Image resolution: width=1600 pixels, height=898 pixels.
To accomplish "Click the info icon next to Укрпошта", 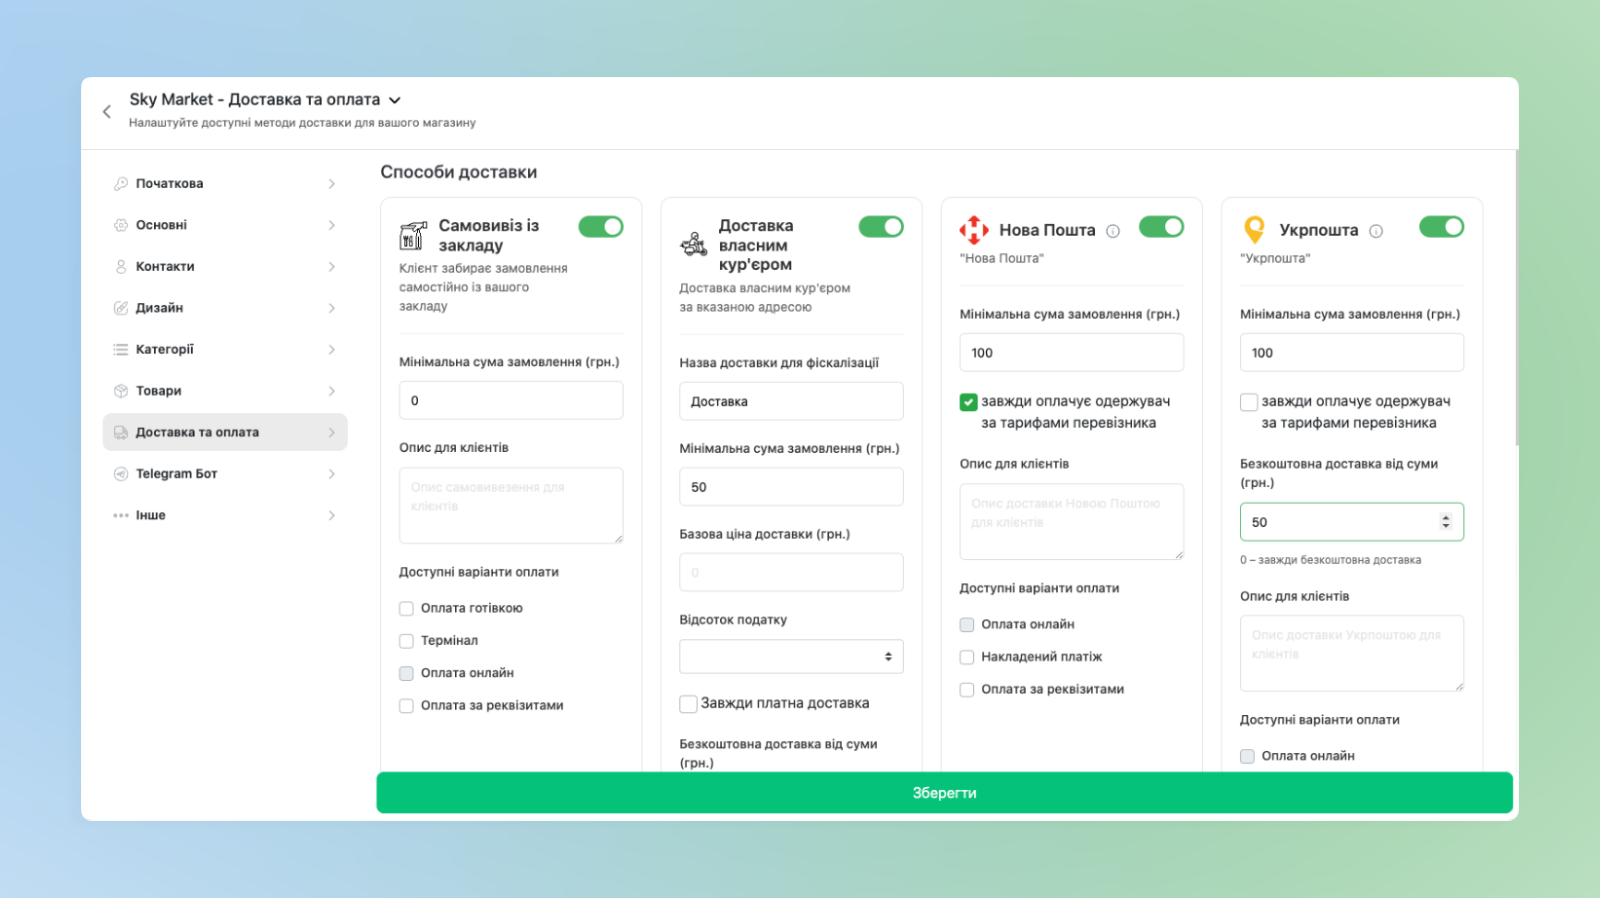I will pyautogui.click(x=1376, y=231).
